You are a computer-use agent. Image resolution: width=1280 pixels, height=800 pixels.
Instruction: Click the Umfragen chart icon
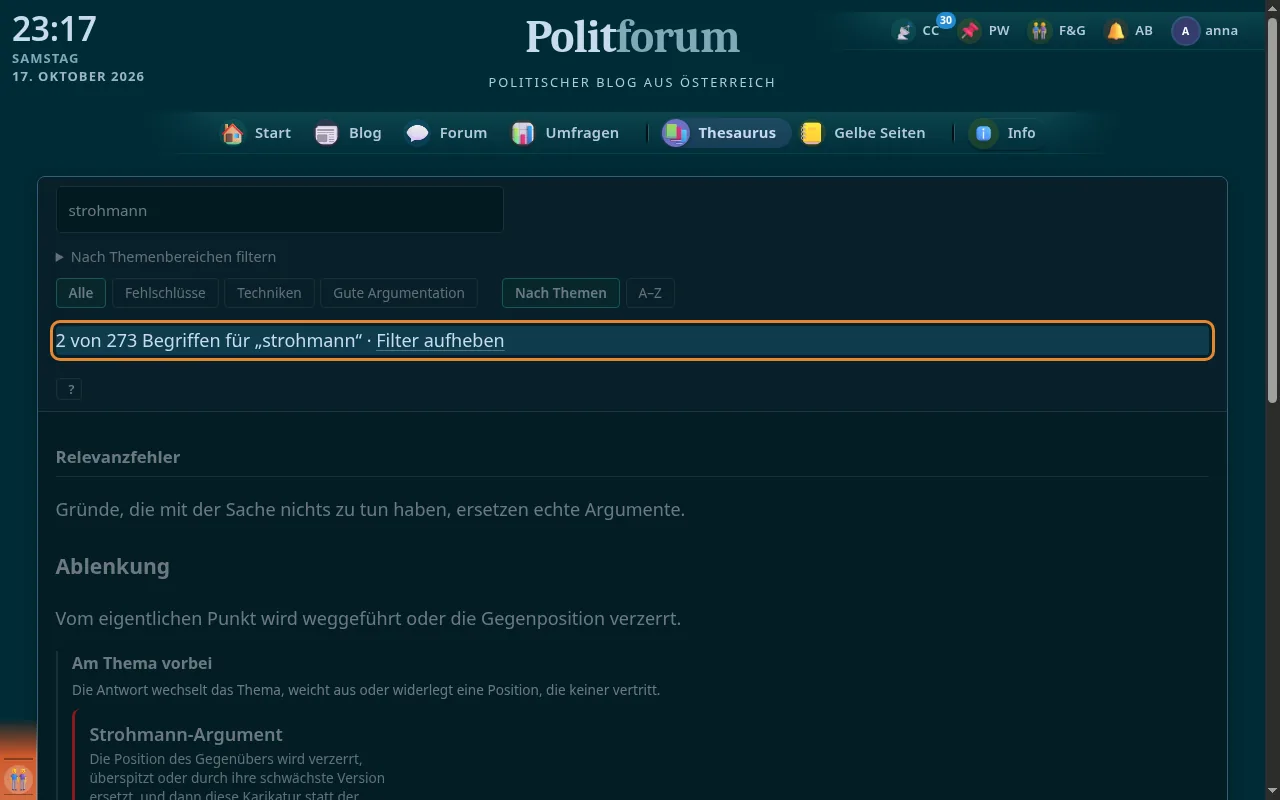(x=523, y=133)
